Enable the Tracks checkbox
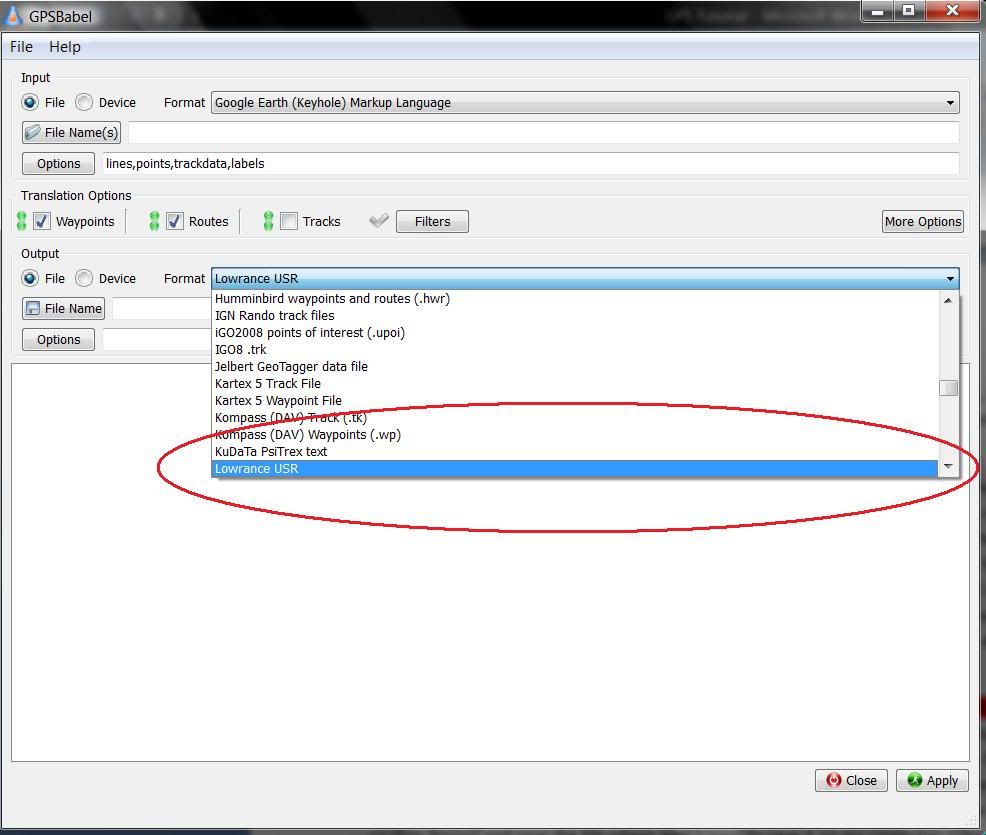 click(x=289, y=221)
